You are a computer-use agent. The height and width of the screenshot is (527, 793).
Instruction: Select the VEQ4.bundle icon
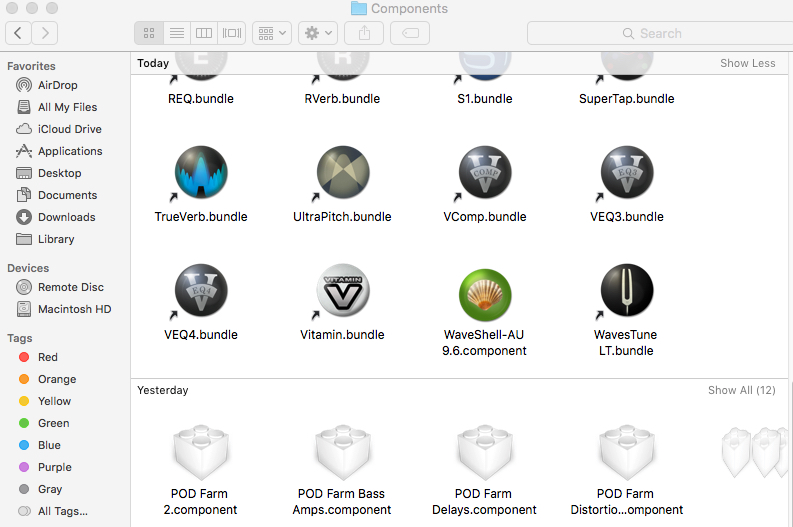point(201,290)
